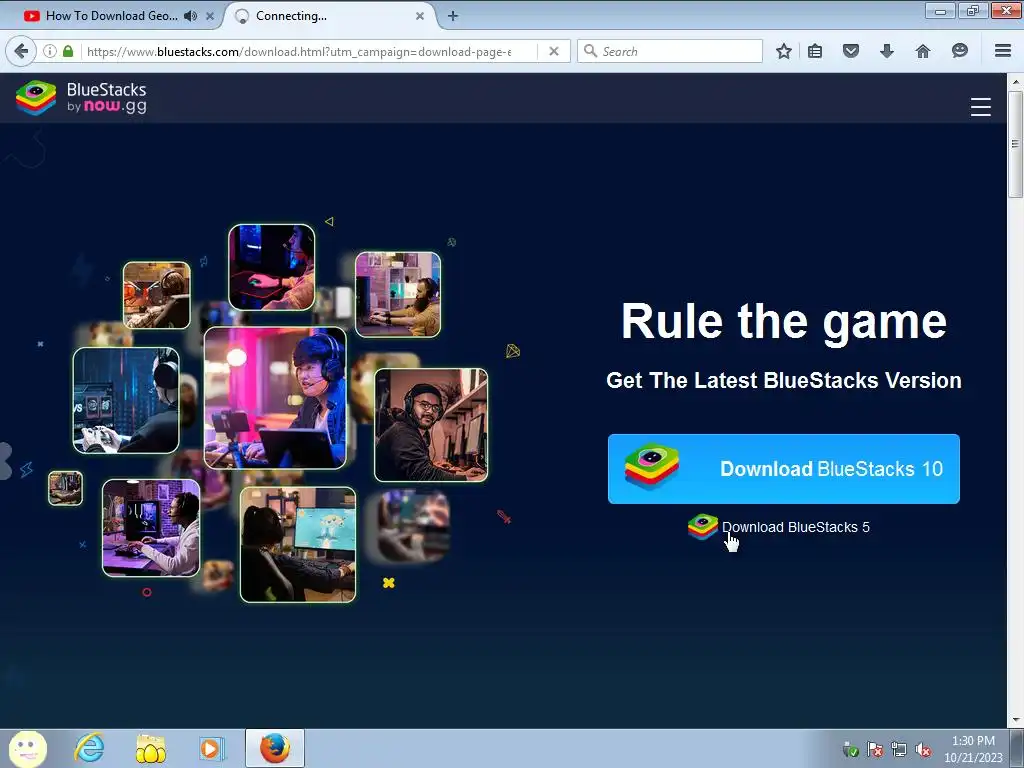Stop page loading with the address bar X
1024x768 pixels.
click(x=554, y=51)
